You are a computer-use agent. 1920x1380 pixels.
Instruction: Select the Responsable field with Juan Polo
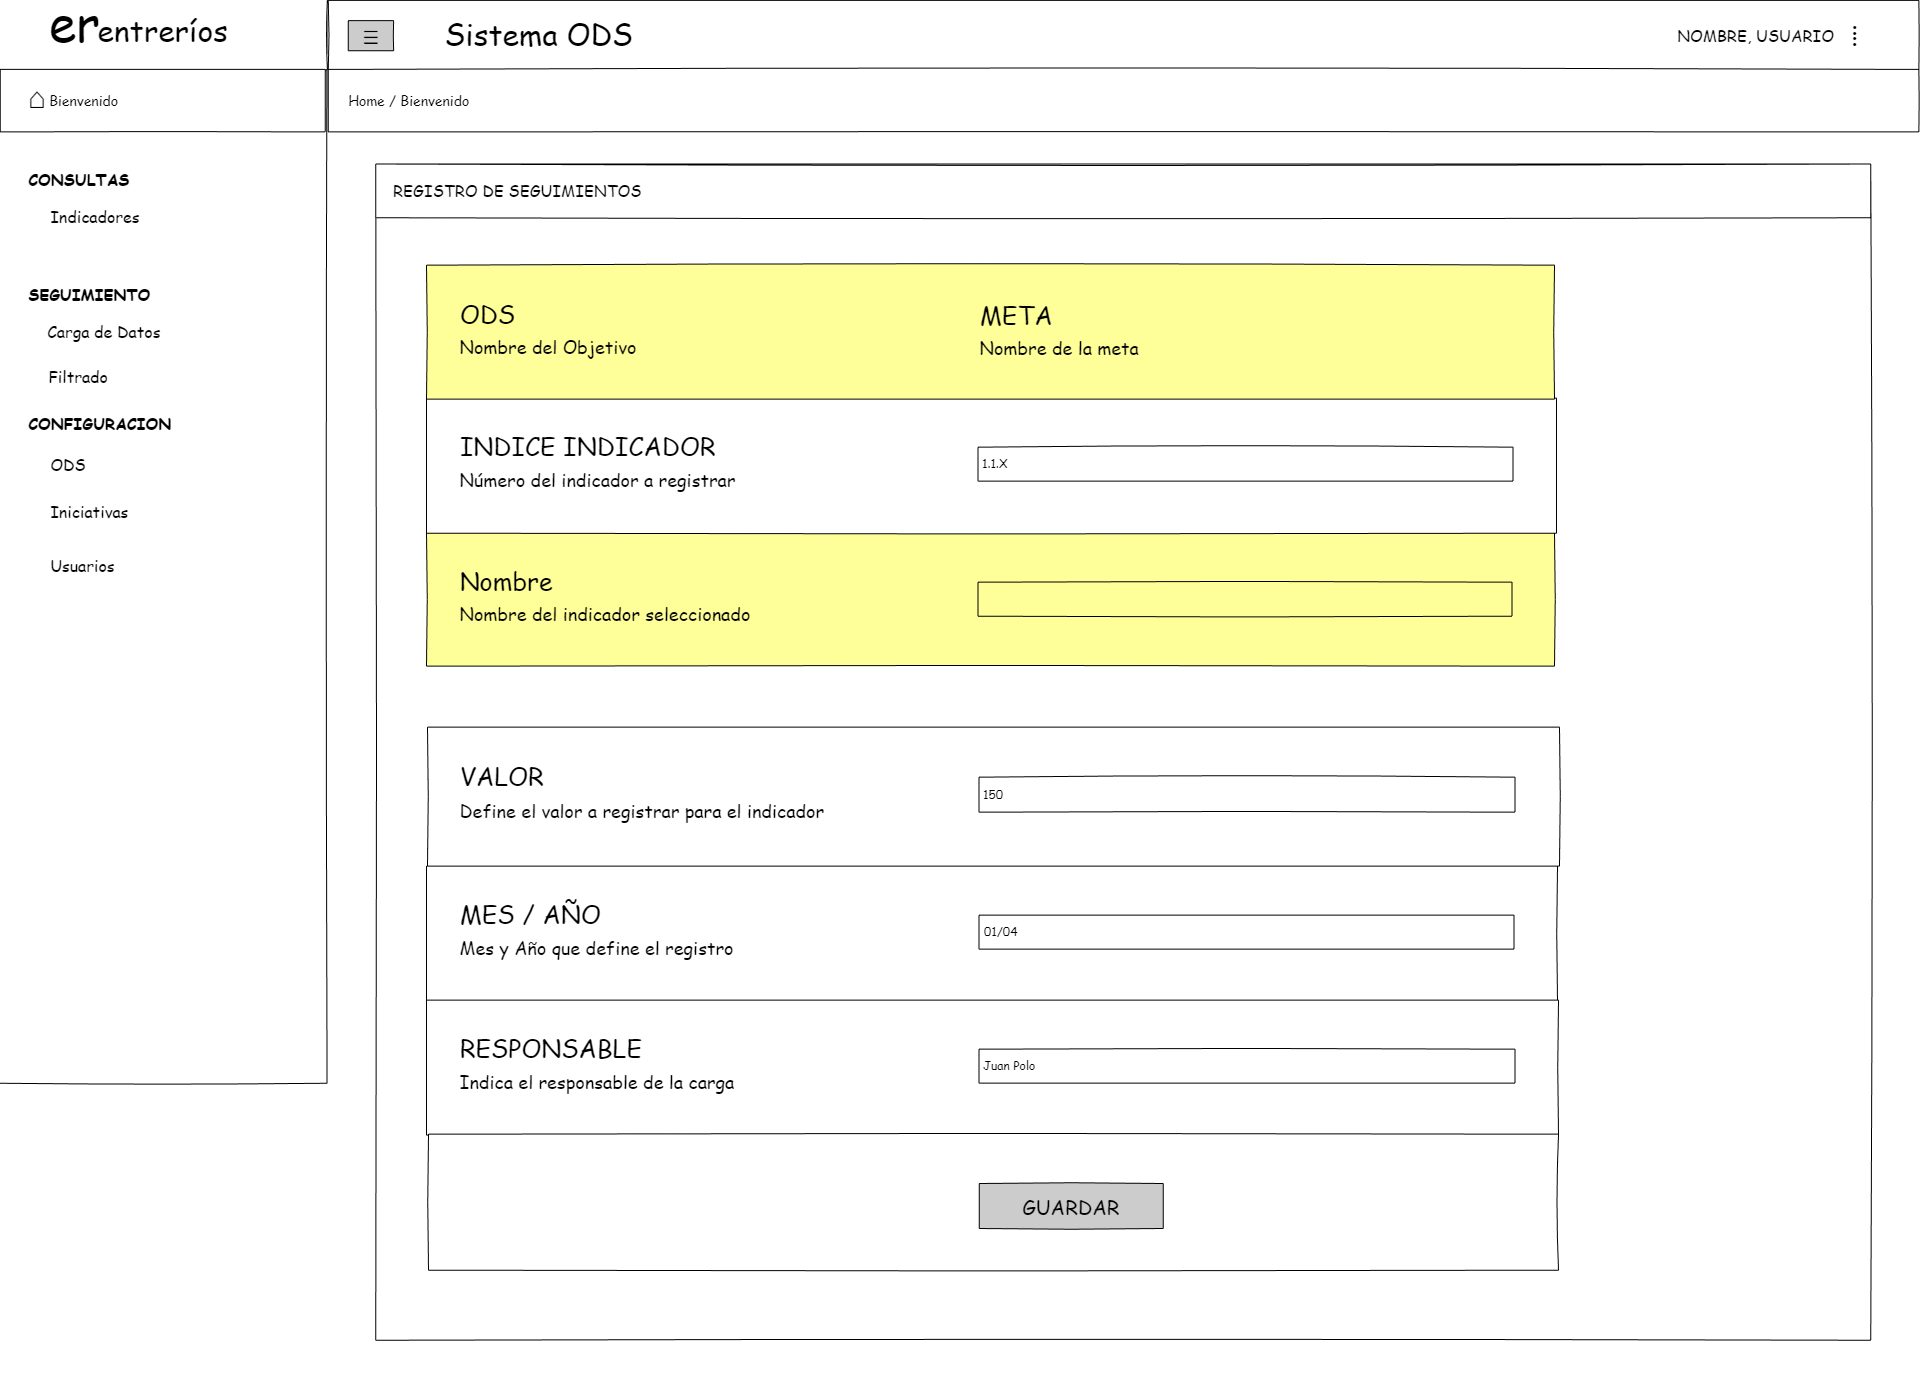[1246, 1066]
